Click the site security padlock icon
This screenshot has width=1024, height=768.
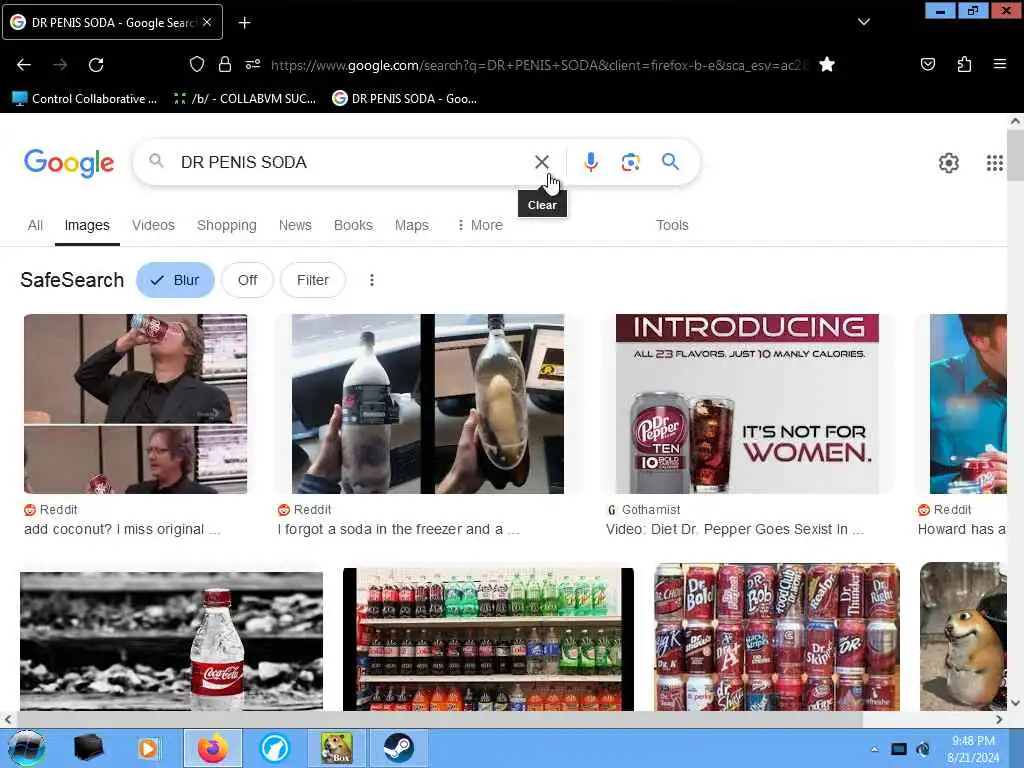(225, 64)
